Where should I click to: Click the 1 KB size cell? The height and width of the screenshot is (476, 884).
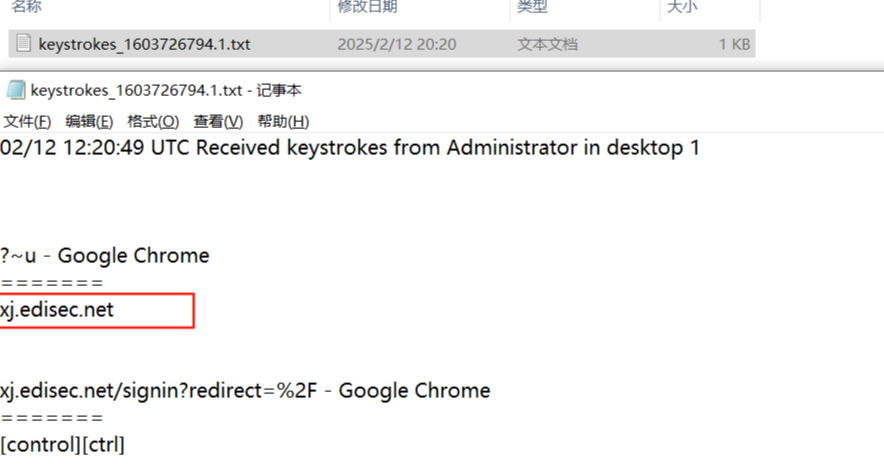coord(734,44)
